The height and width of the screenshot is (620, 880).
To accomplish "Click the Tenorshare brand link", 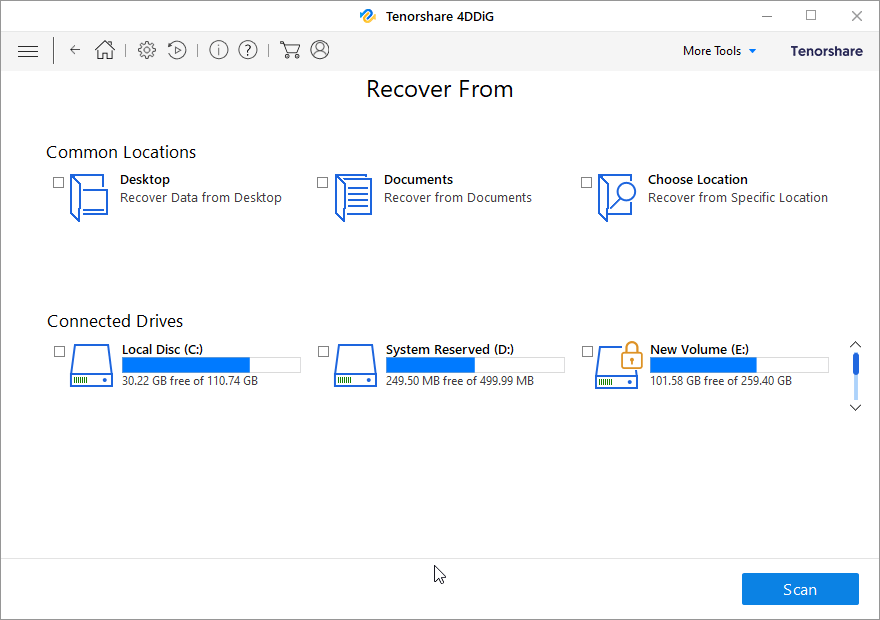I will [x=826, y=51].
